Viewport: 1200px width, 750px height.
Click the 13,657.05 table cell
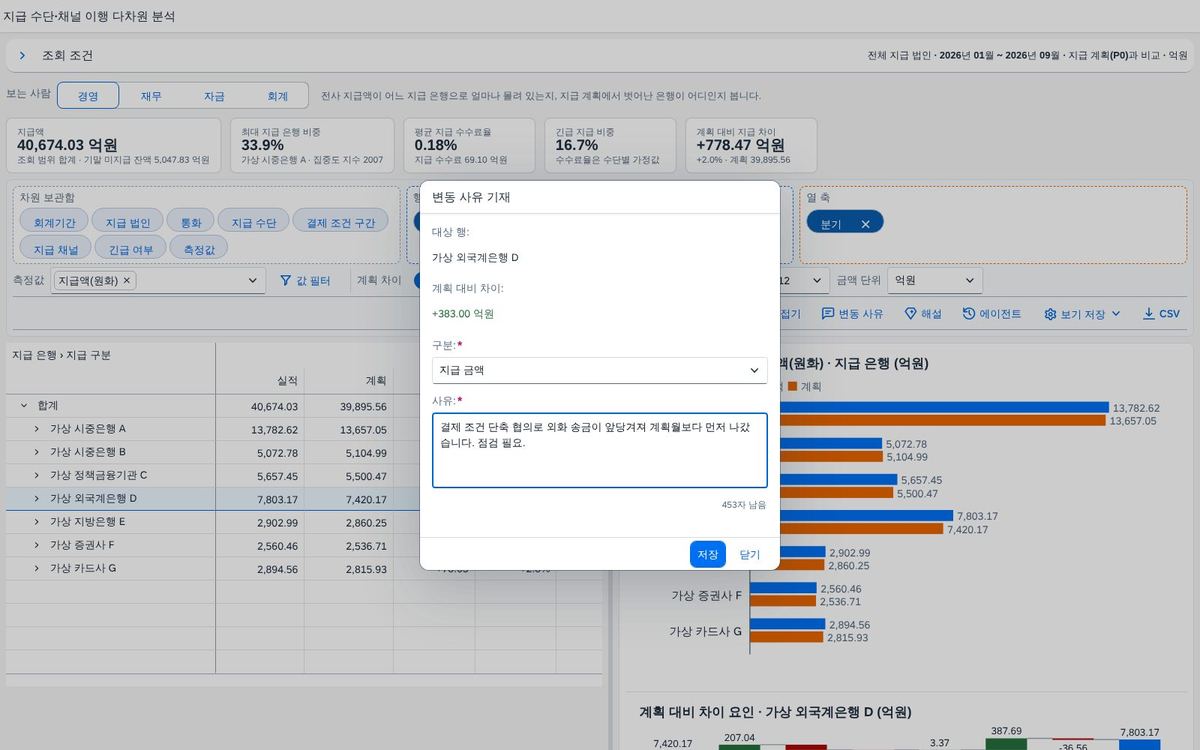[349, 429]
